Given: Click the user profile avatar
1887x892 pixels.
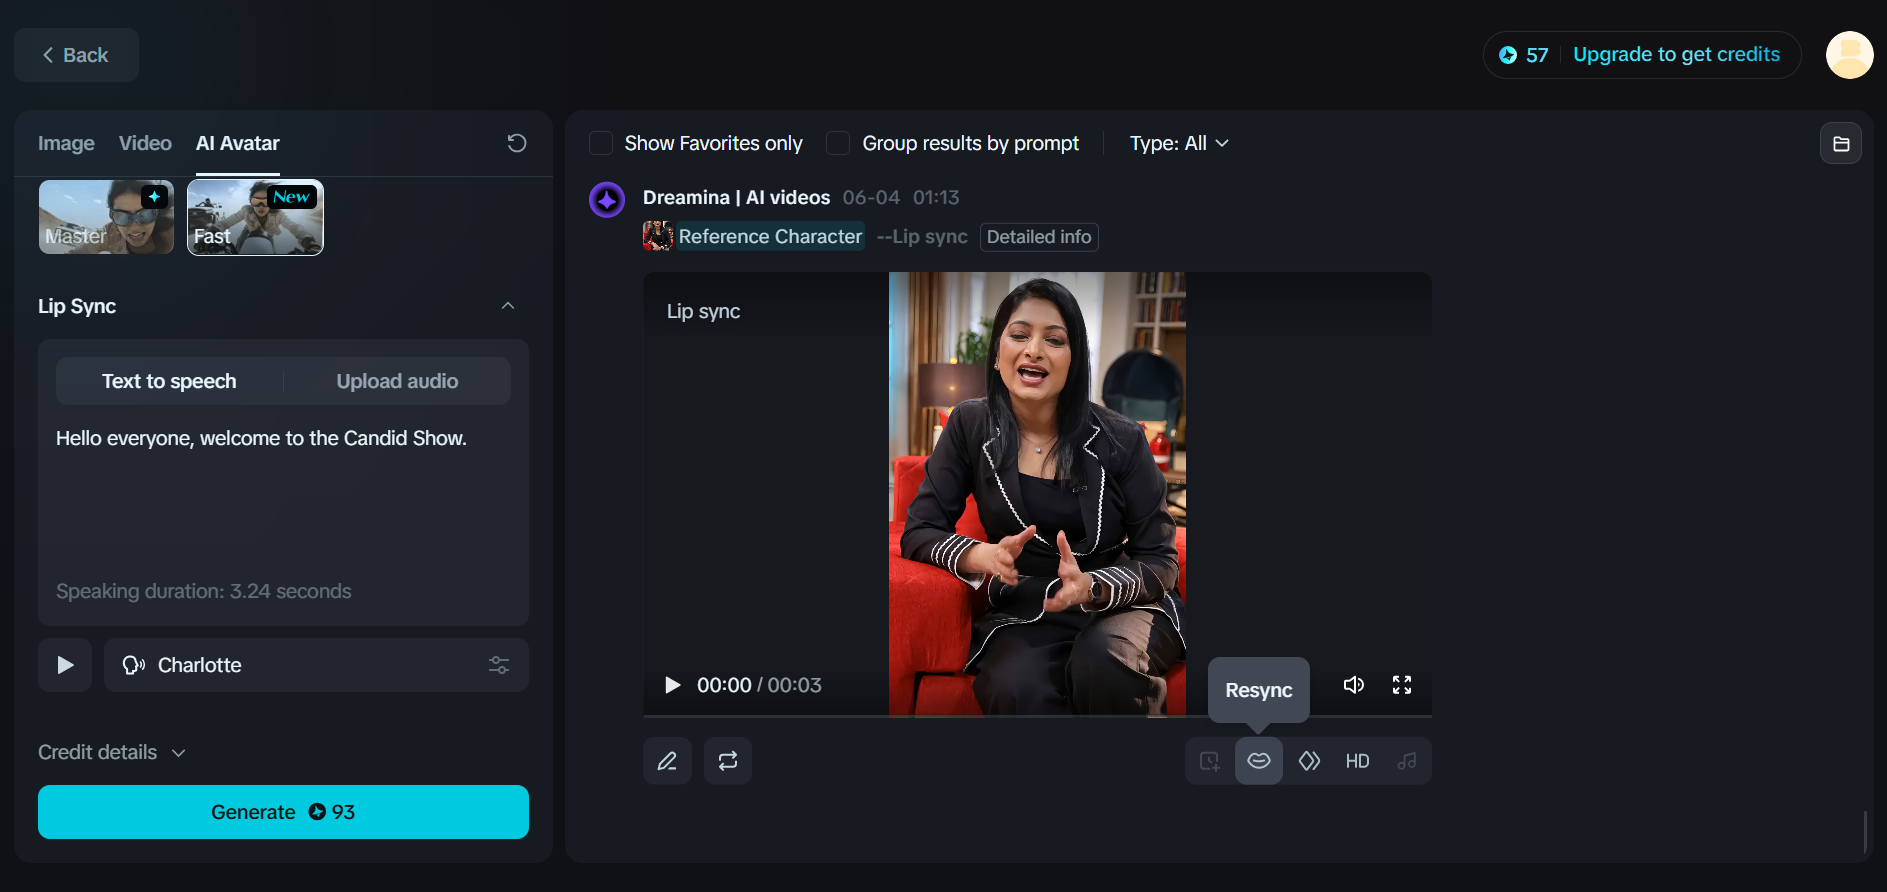Looking at the screenshot, I should [1850, 55].
